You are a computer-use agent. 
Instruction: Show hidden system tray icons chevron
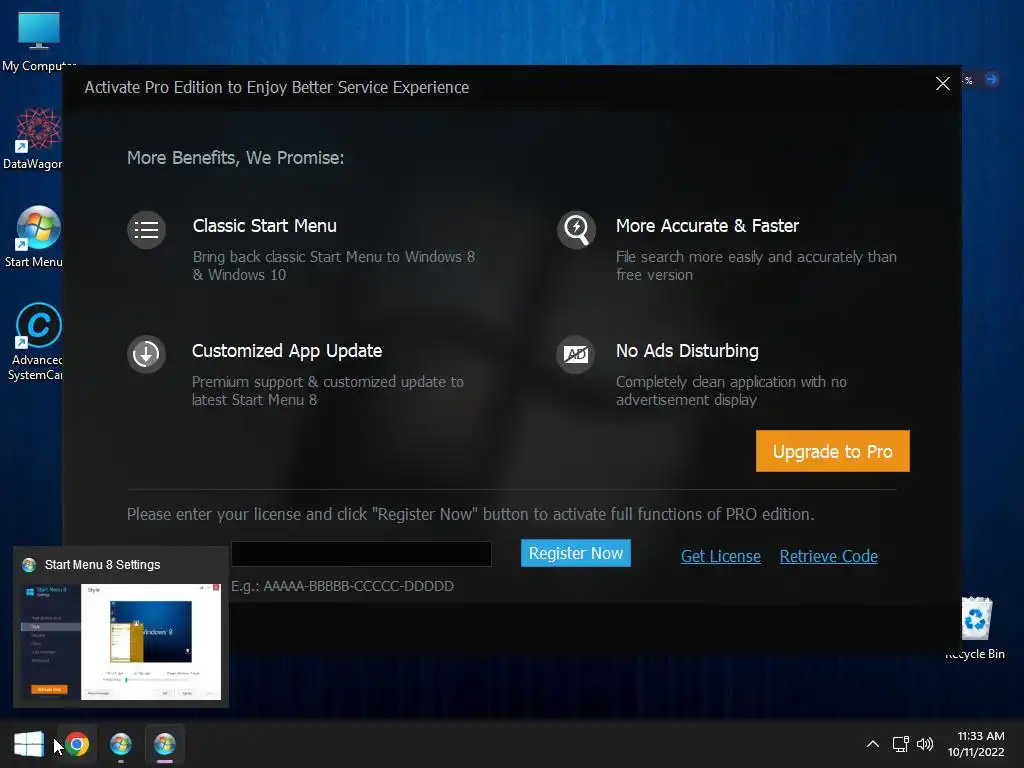[872, 744]
